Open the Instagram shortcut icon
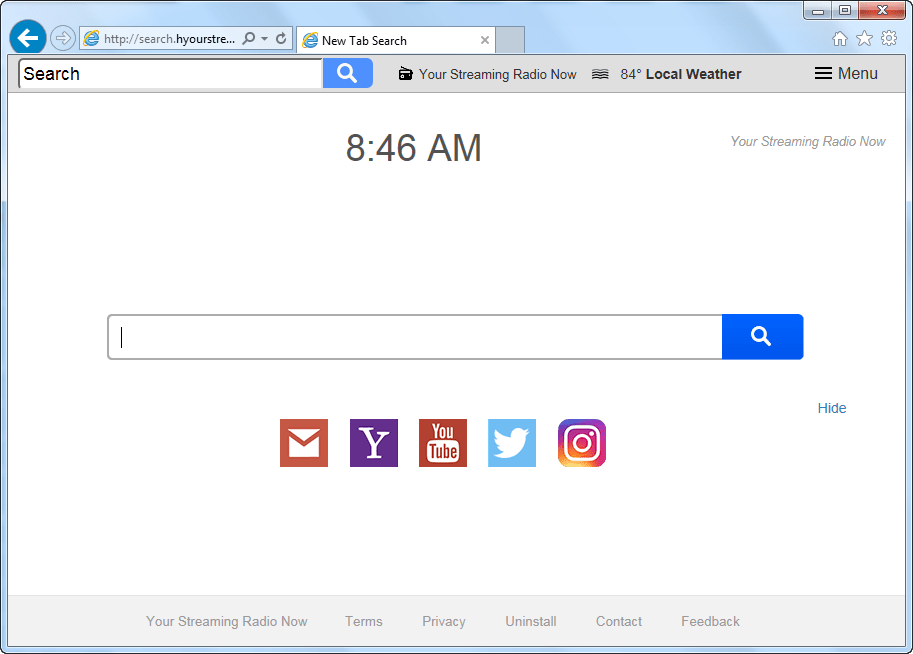913x654 pixels. tap(582, 443)
